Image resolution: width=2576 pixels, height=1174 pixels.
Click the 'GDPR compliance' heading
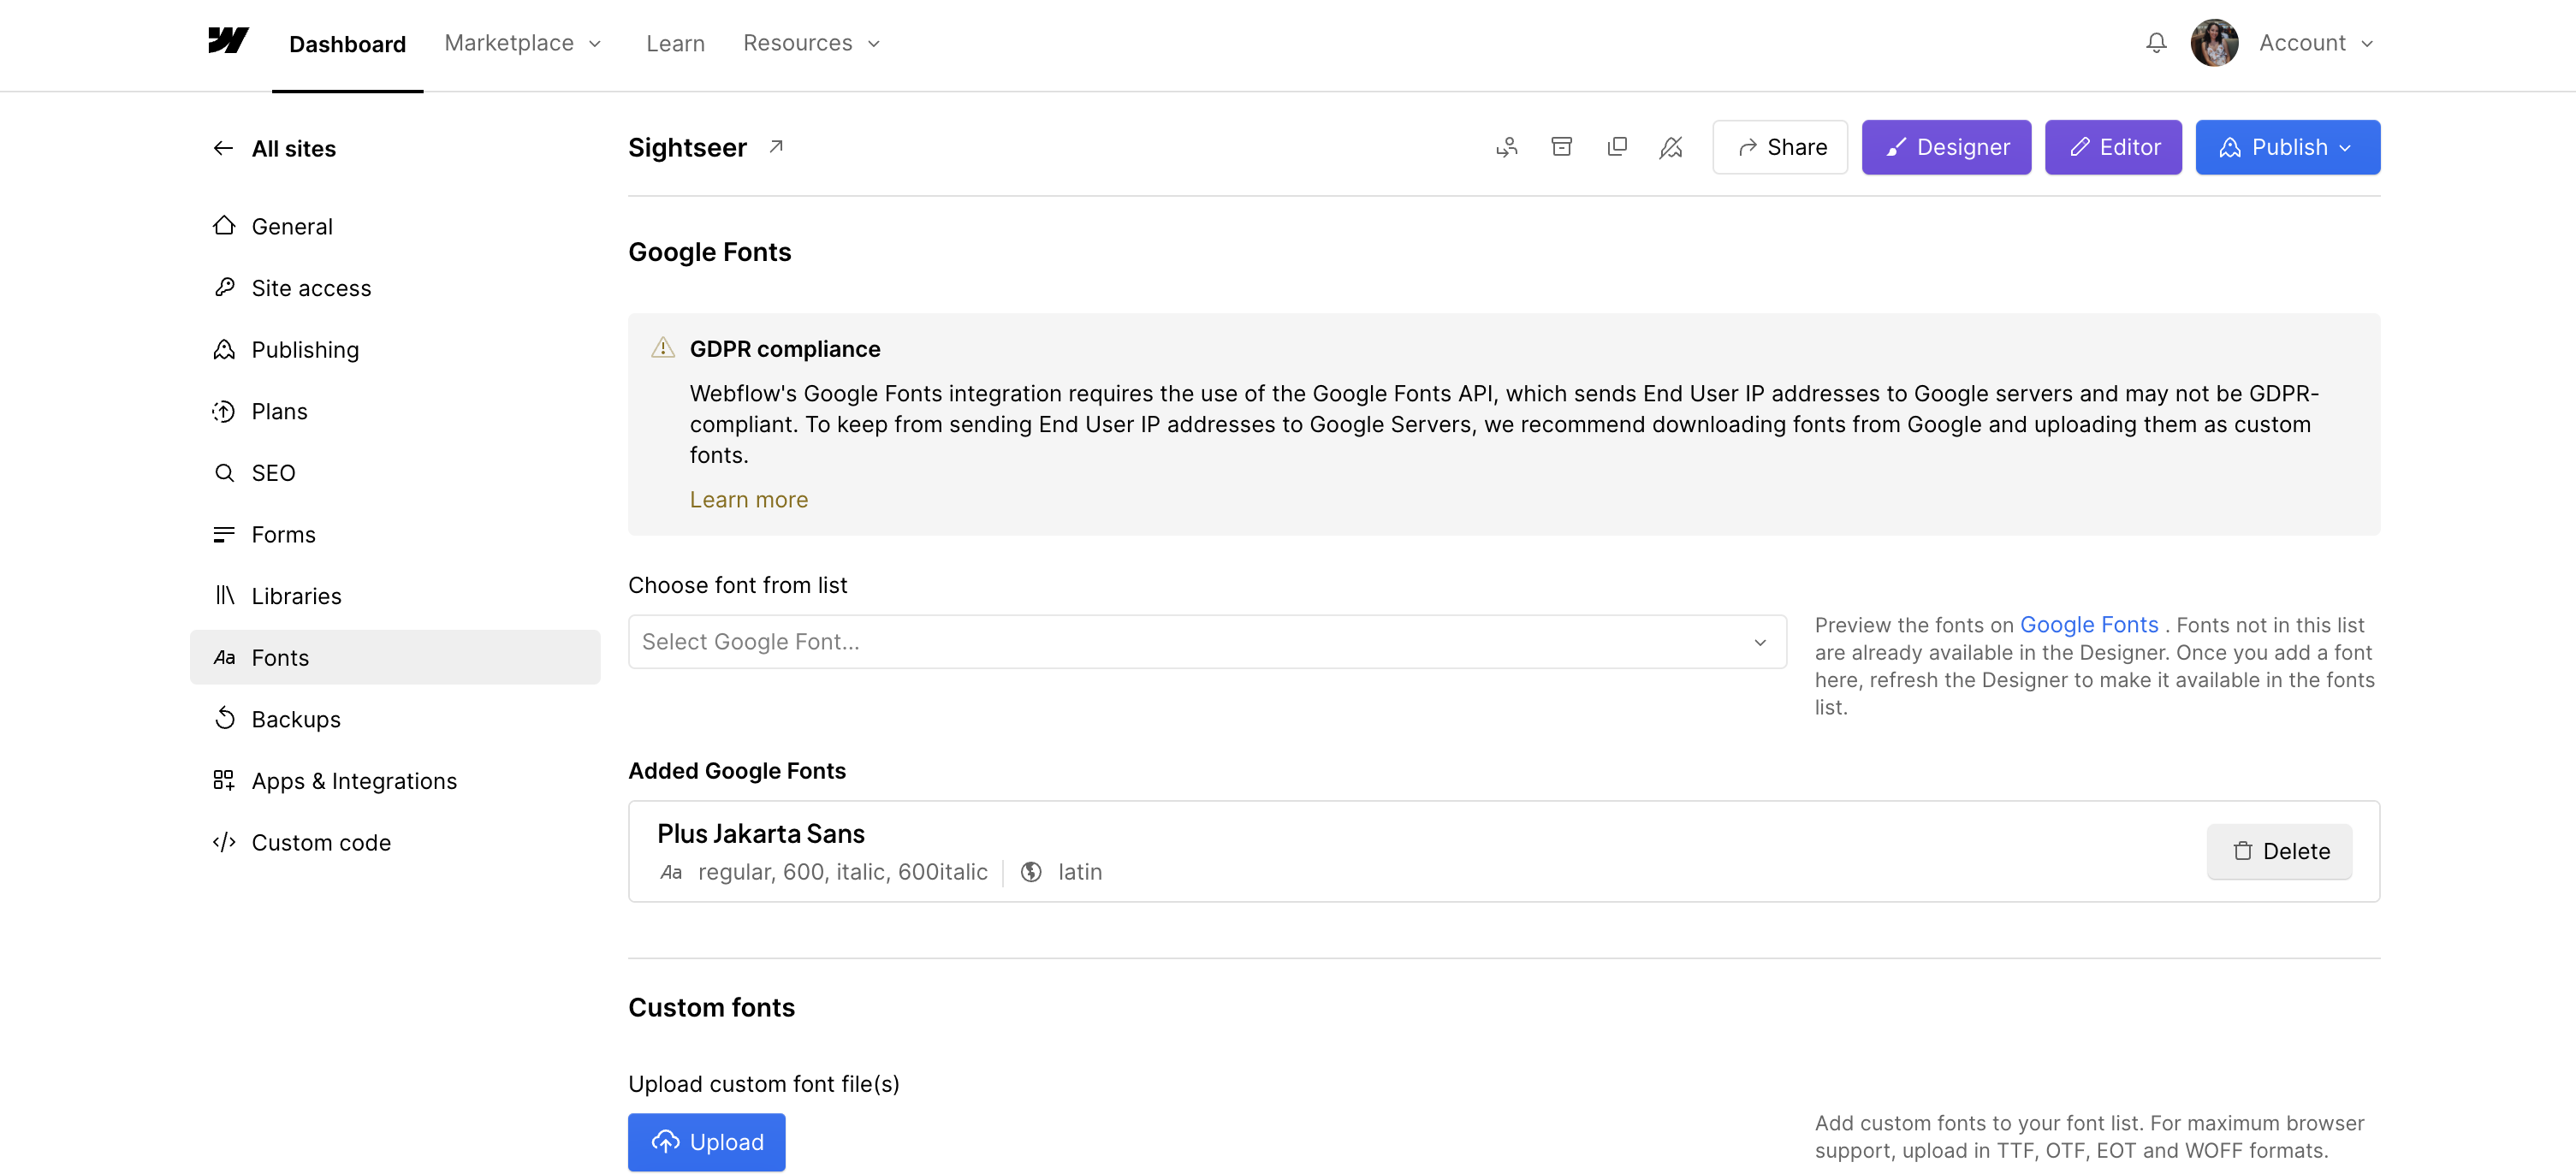785,348
